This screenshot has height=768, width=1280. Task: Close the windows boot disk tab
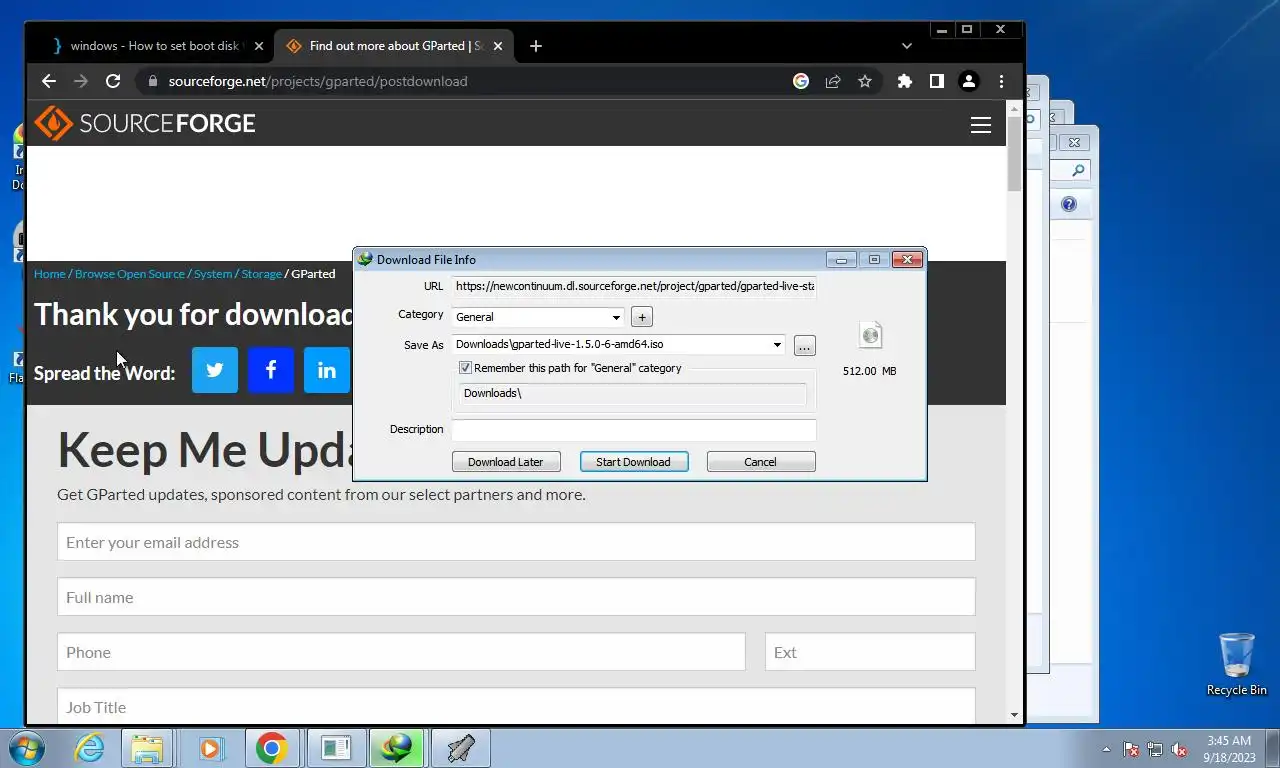259,46
